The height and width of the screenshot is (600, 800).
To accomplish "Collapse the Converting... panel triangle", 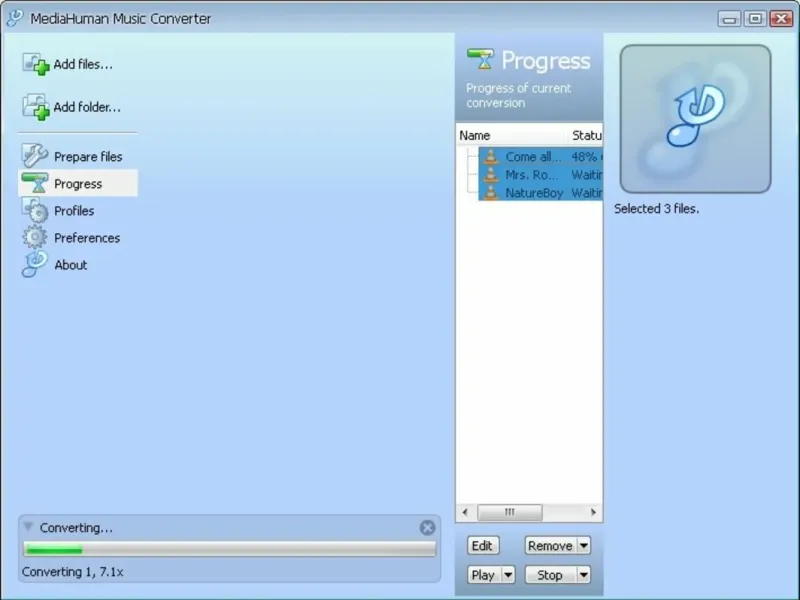I will (29, 527).
